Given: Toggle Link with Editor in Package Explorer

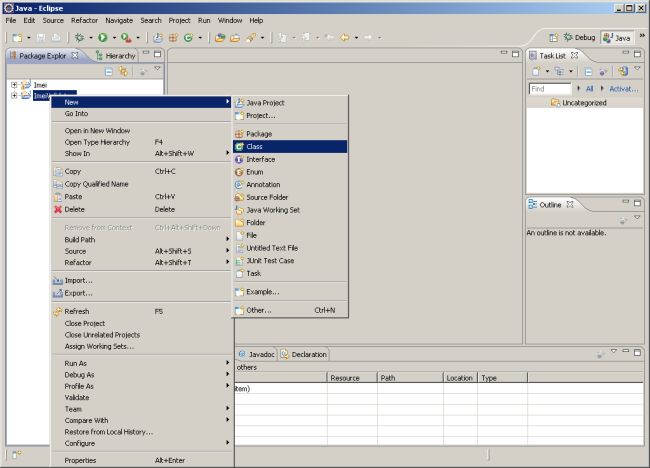Looking at the screenshot, I should pyautogui.click(x=123, y=71).
